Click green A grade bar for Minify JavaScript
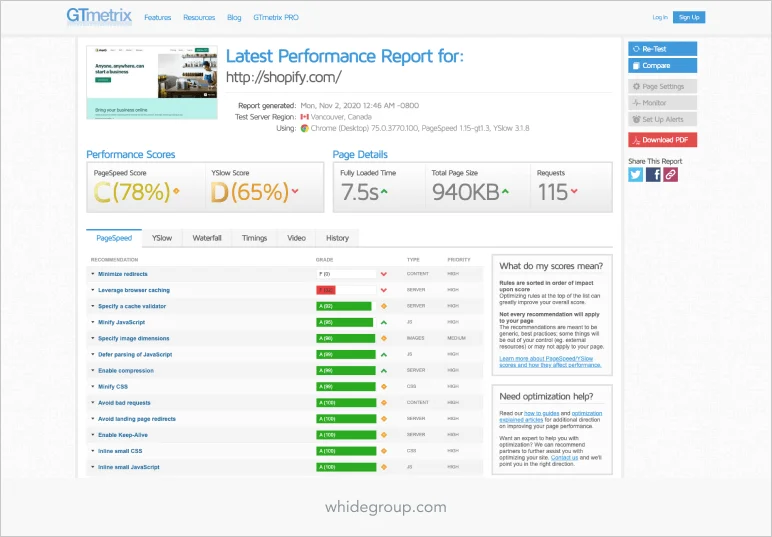The height and width of the screenshot is (537, 772). click(x=345, y=322)
